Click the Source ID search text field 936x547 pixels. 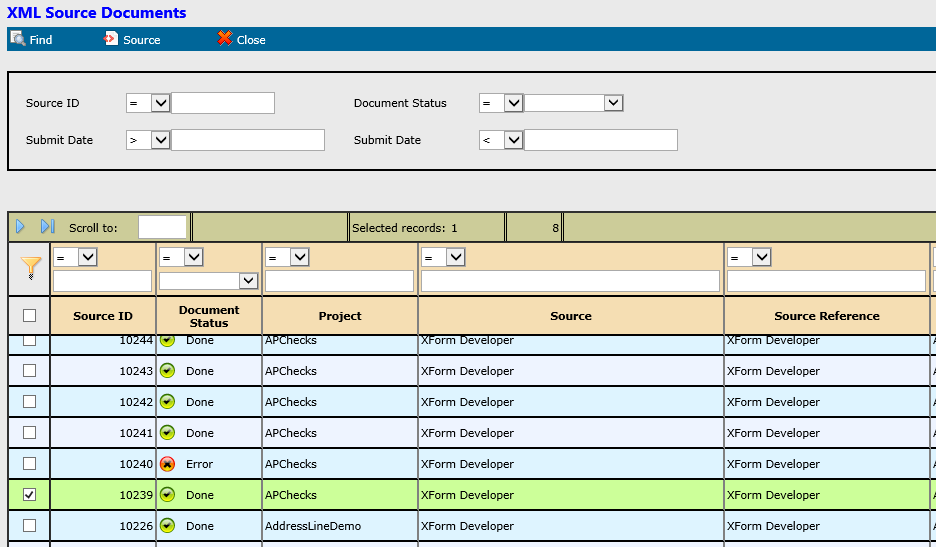223,103
